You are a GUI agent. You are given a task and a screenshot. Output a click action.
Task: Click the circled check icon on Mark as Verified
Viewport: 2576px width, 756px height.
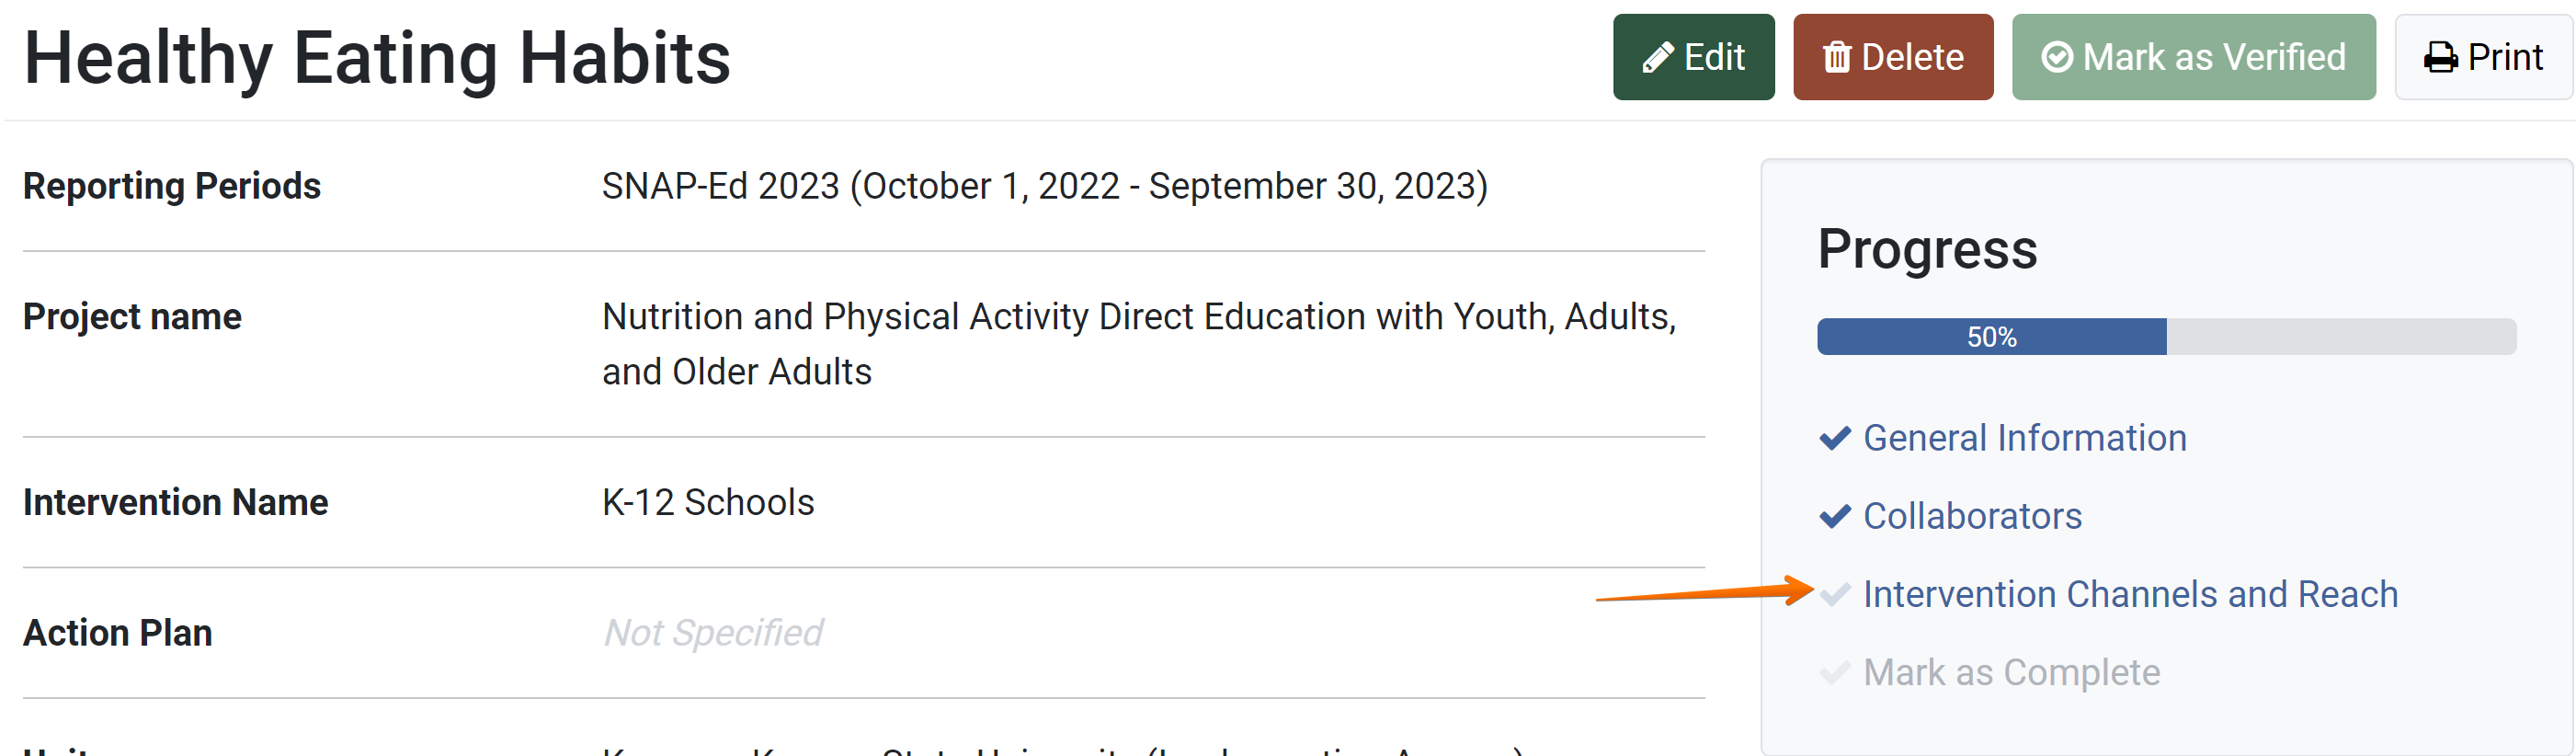tap(2056, 58)
